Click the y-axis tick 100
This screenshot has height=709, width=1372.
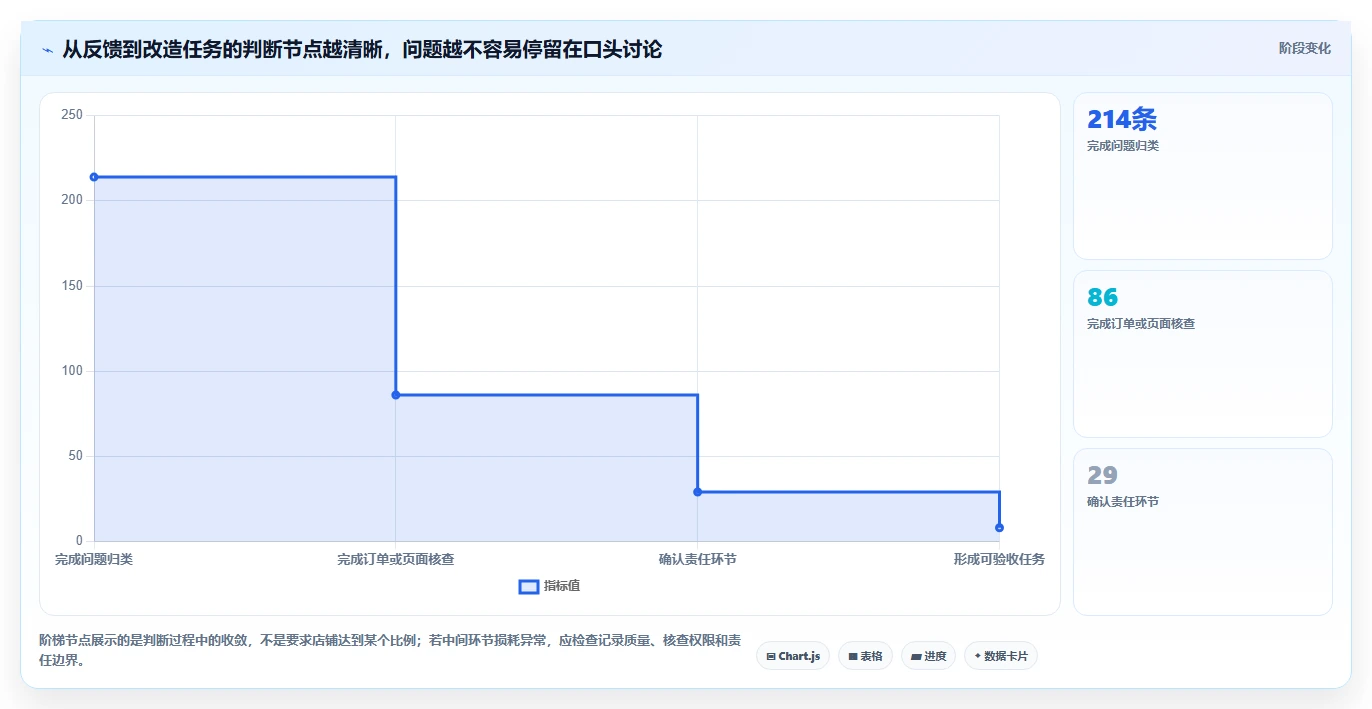[72, 371]
